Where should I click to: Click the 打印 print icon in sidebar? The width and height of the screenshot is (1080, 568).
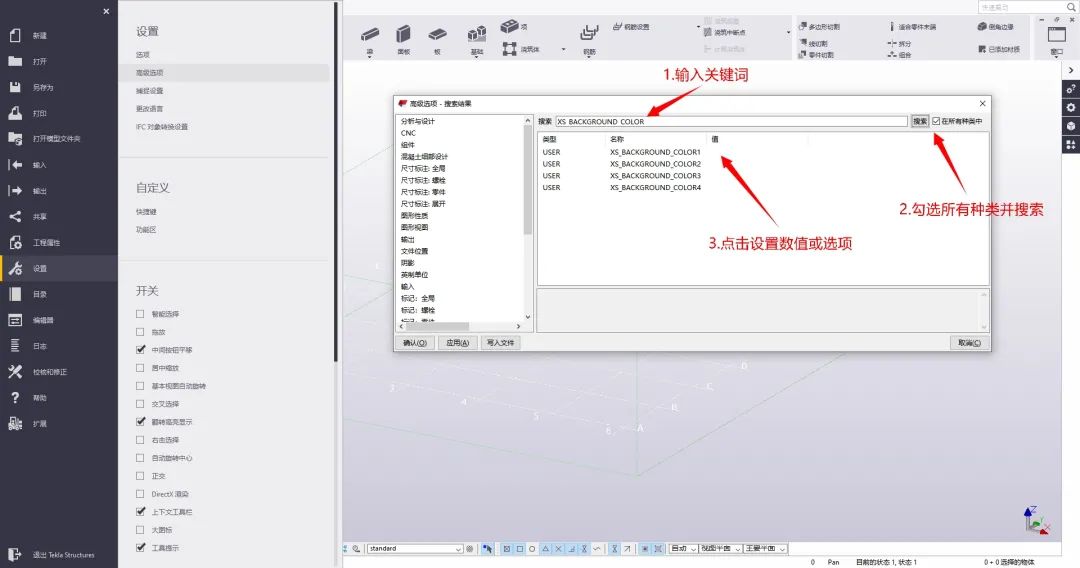coord(15,113)
